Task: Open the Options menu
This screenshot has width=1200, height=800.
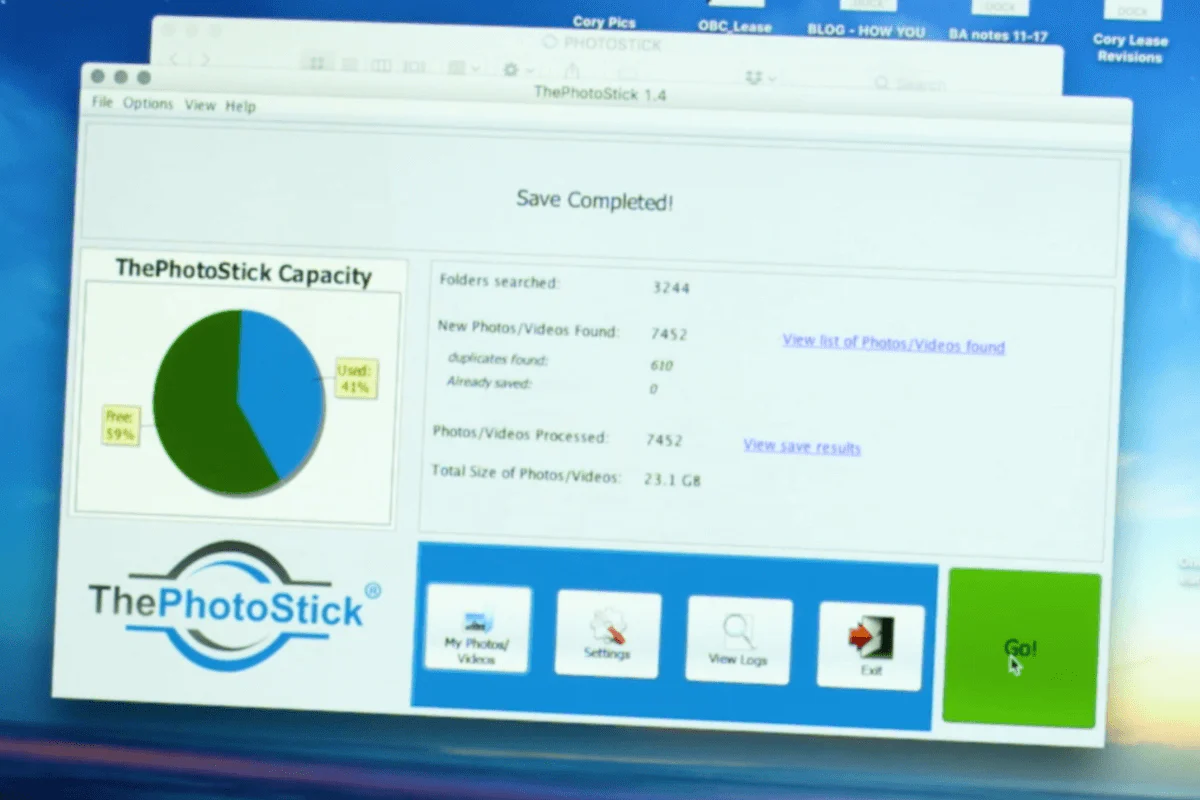Action: point(148,103)
